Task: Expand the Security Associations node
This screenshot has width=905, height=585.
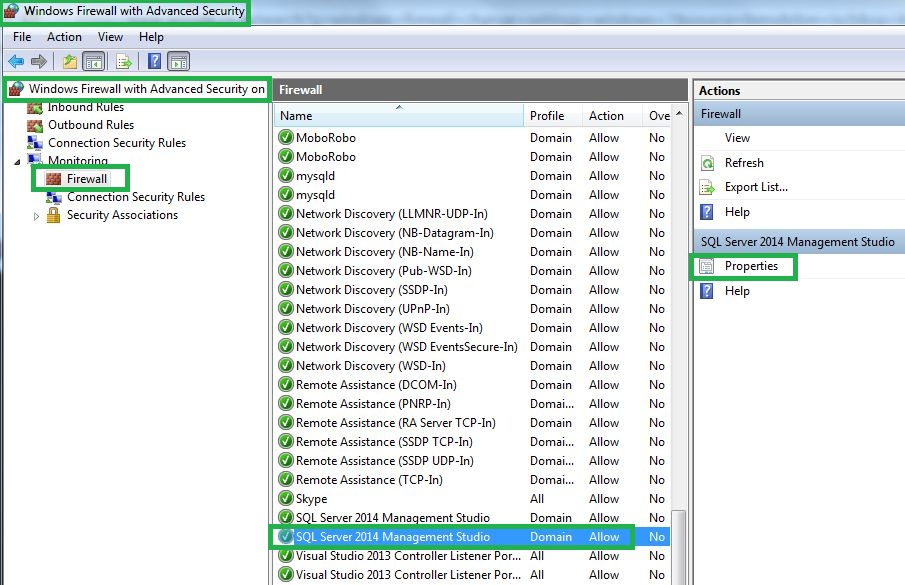Action: coord(37,215)
